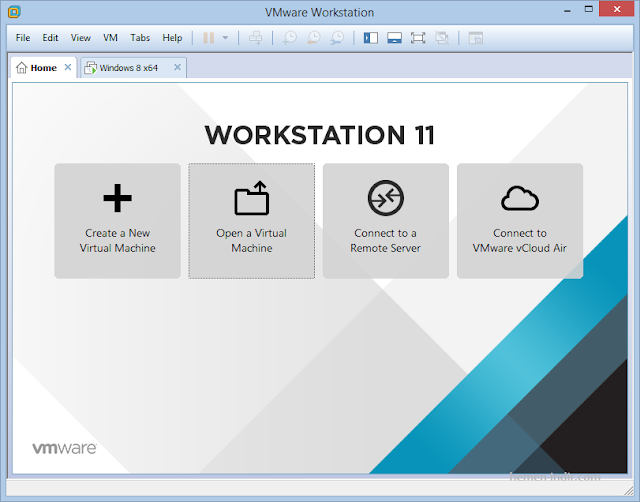Click the full screen mode icon
Image resolution: width=640 pixels, height=502 pixels.
tap(418, 38)
